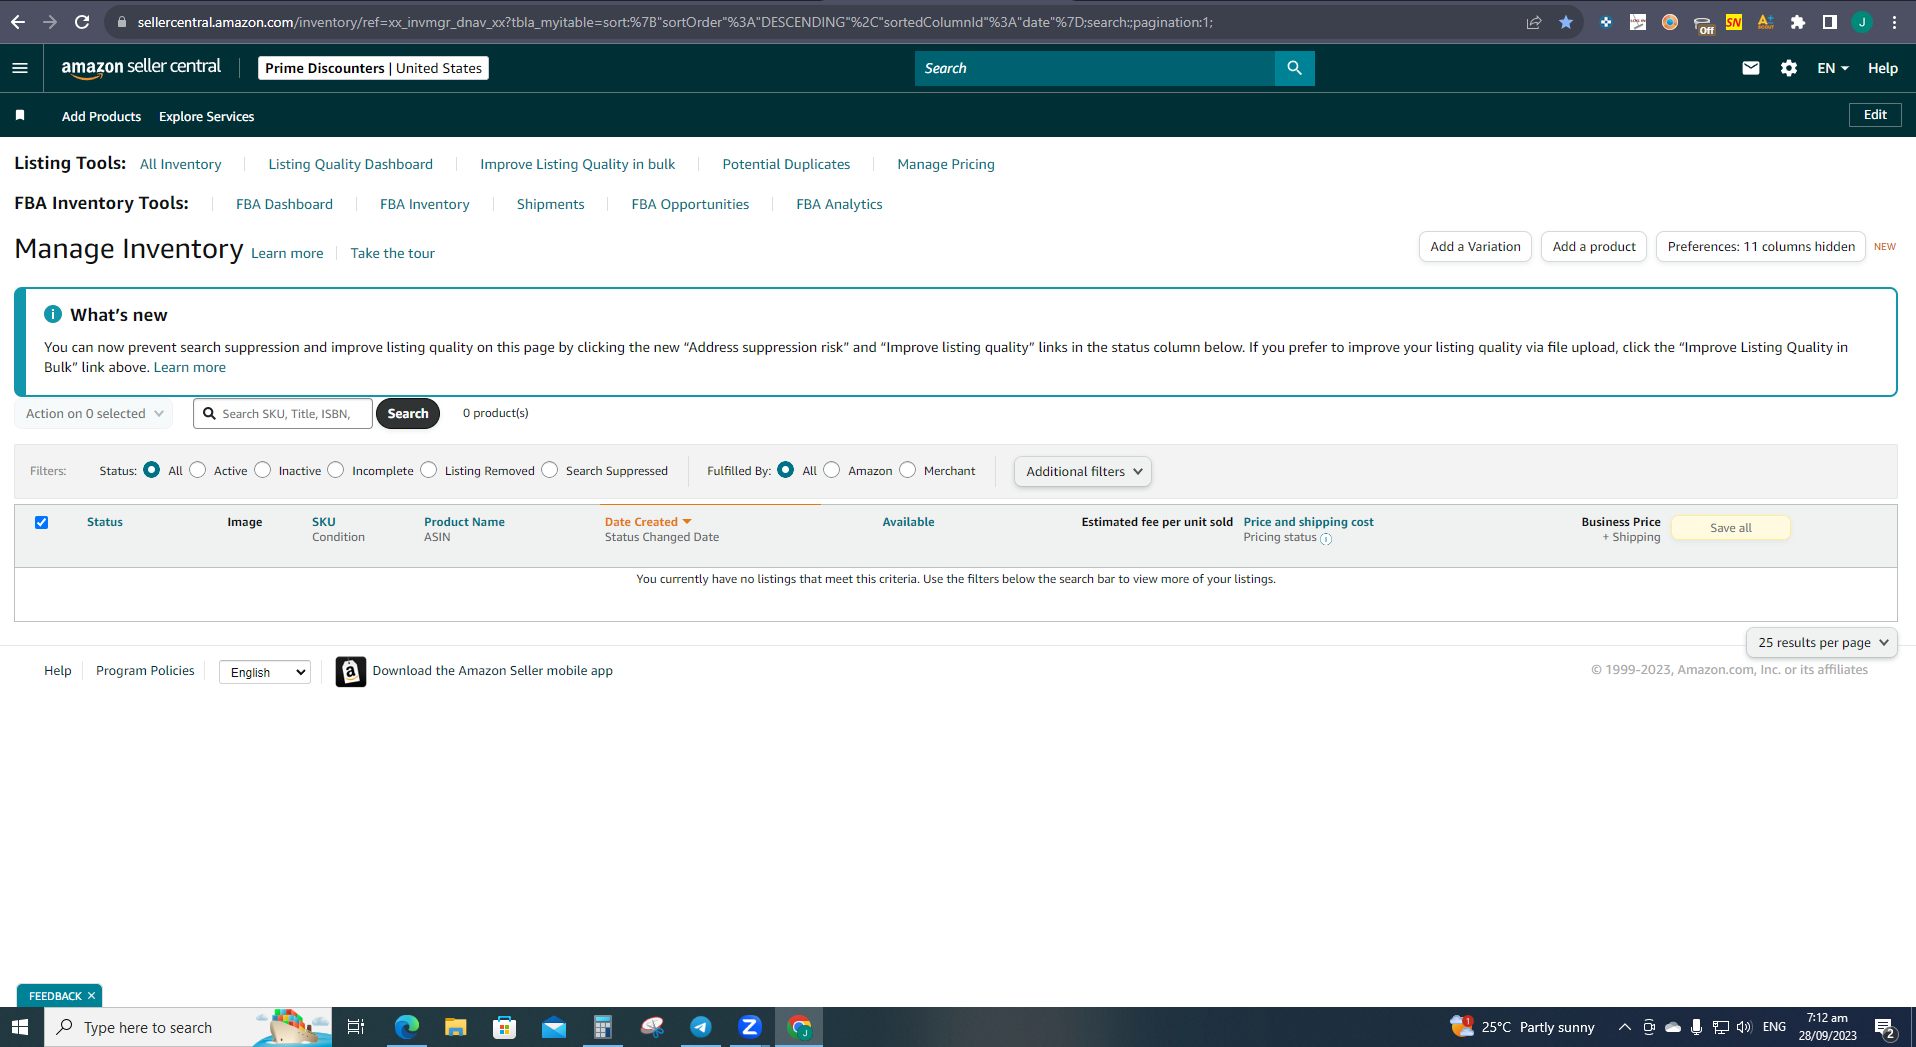The height and width of the screenshot is (1047, 1916).
Task: Open the English language dropdown in footer
Action: point(265,672)
